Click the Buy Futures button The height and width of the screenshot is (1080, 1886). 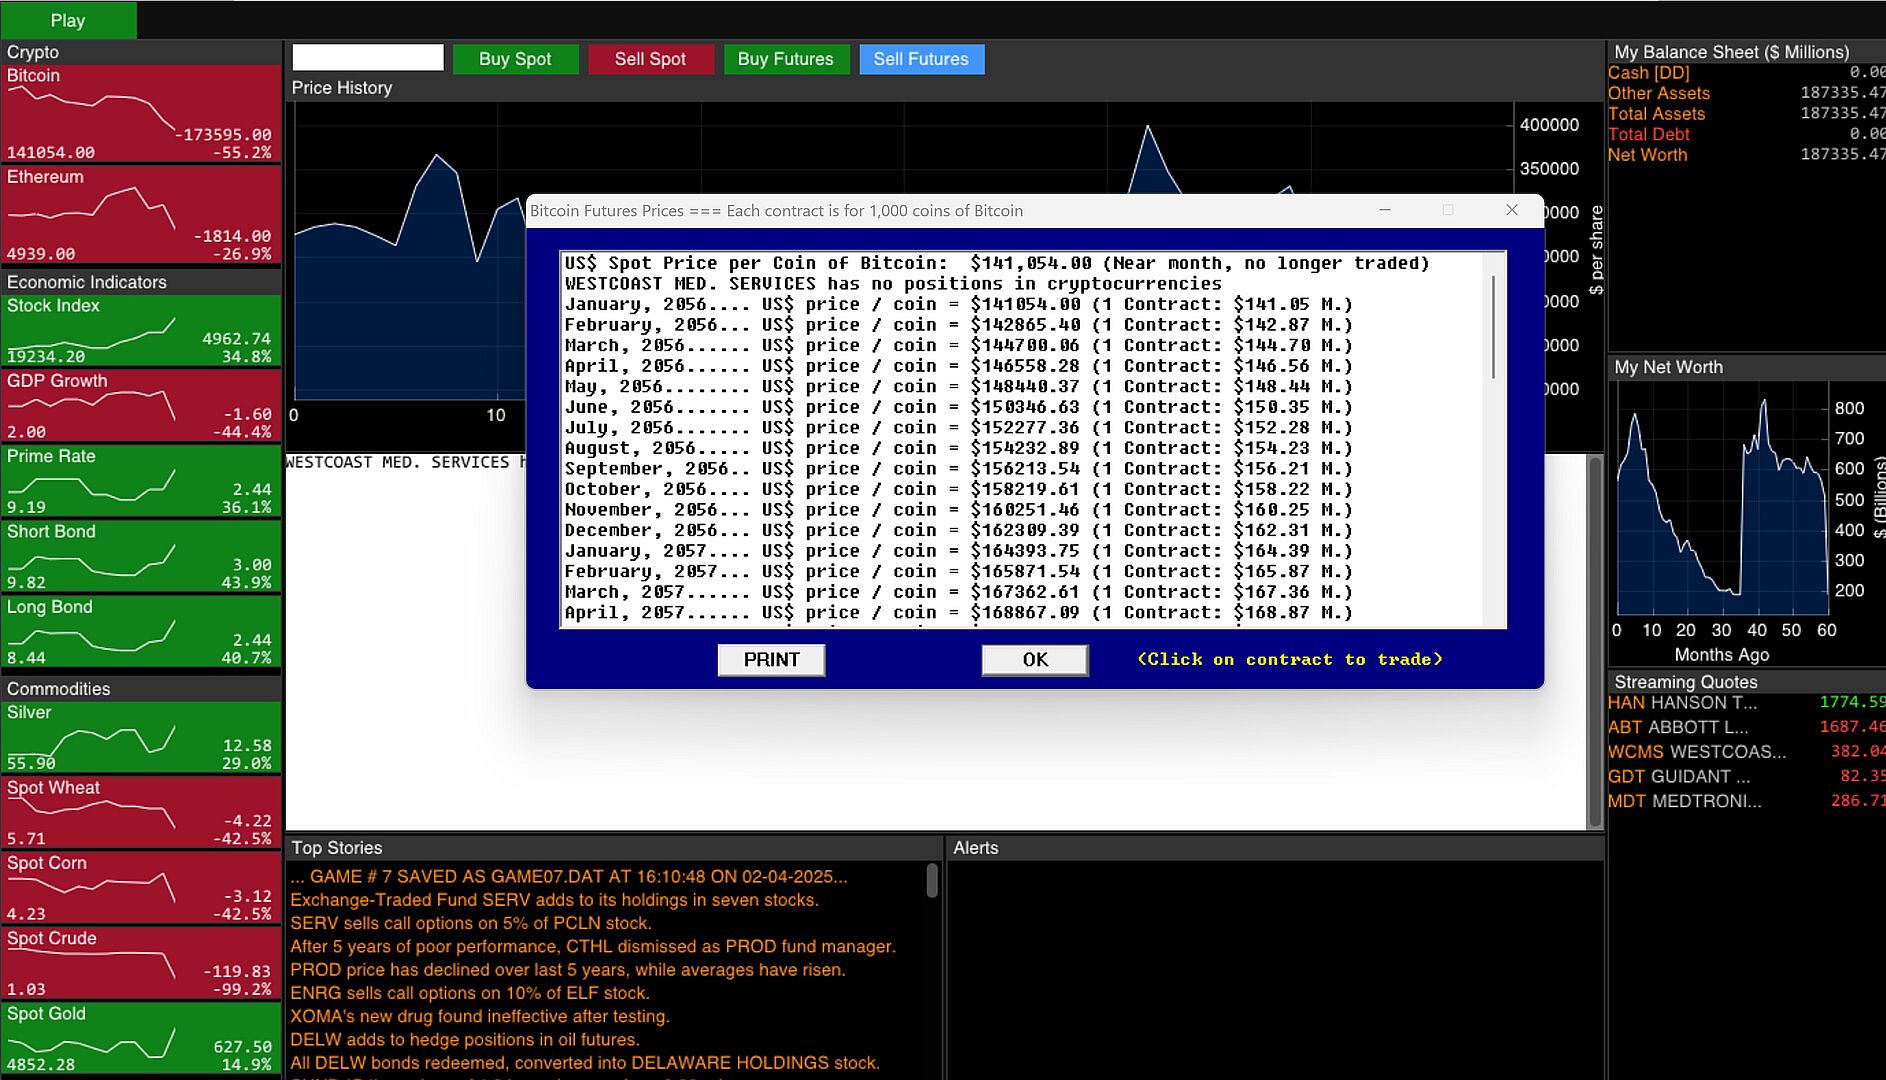pos(785,59)
